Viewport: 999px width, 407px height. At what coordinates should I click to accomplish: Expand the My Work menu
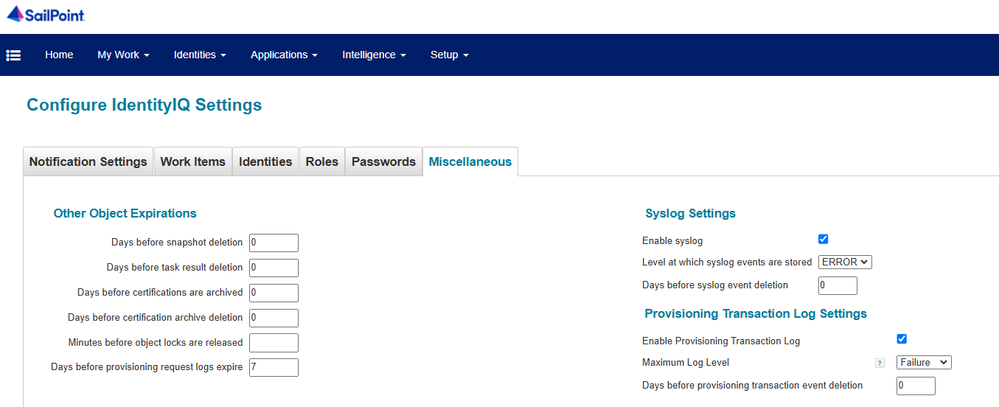123,54
